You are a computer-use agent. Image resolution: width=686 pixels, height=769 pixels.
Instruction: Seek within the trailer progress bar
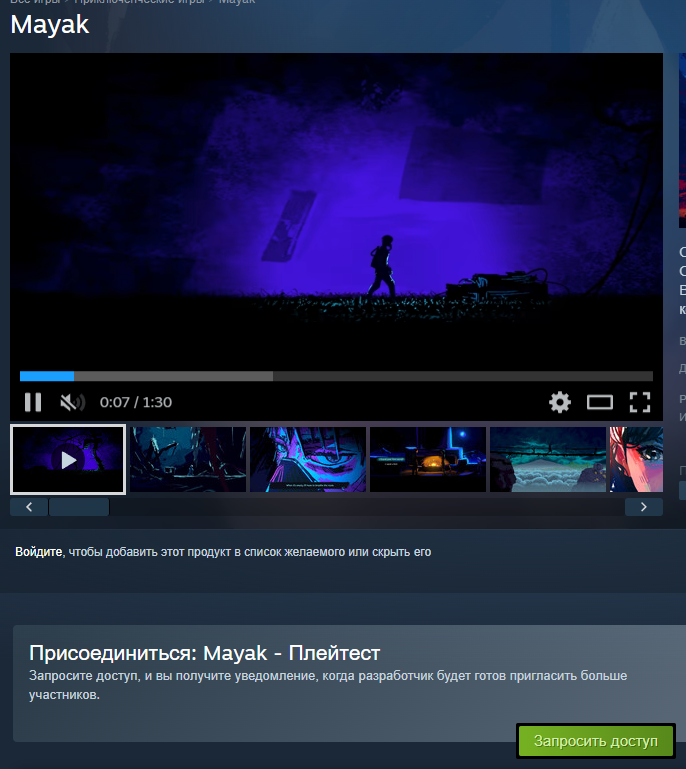pyautogui.click(x=336, y=376)
